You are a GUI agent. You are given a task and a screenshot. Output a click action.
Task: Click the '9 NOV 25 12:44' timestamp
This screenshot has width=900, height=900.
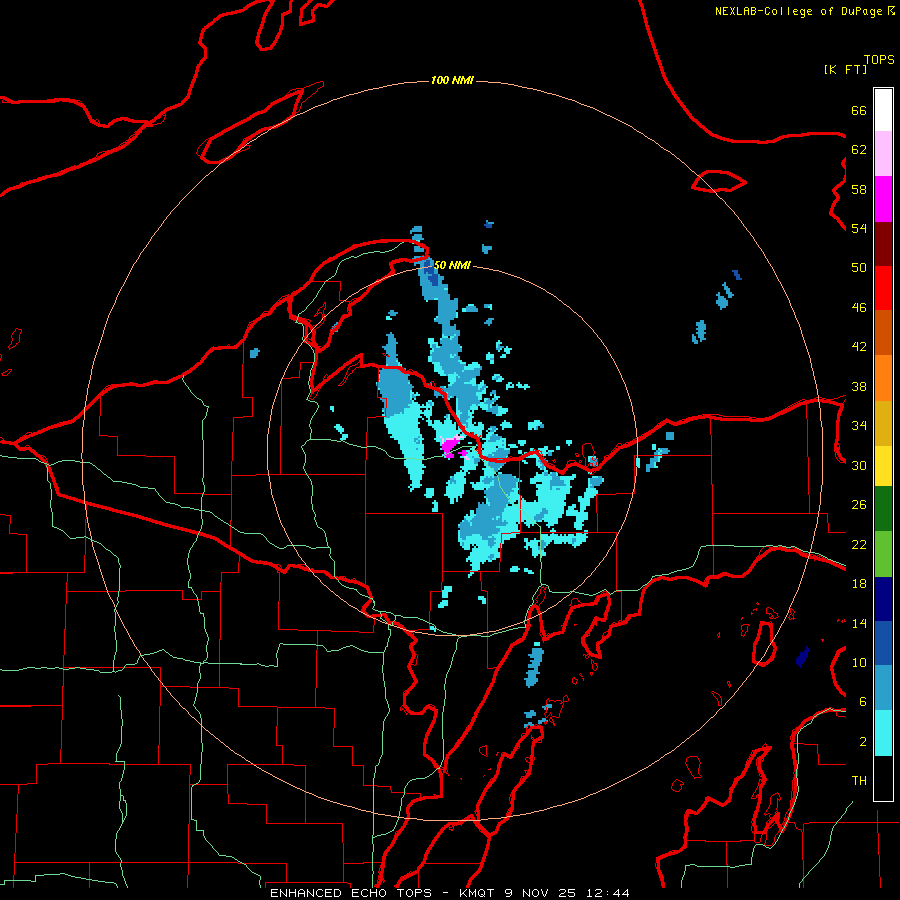tap(567, 893)
